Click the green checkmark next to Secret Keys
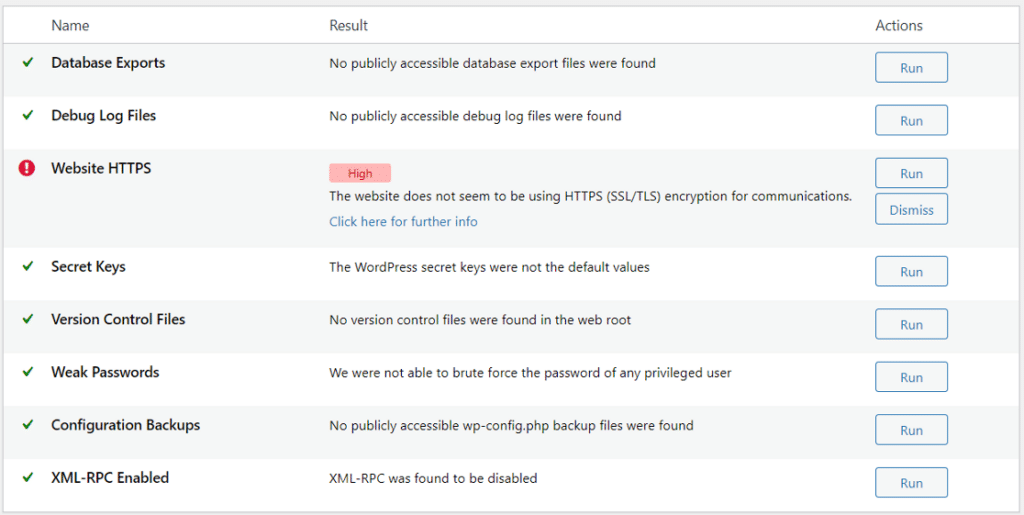The image size is (1024, 515). click(x=28, y=266)
